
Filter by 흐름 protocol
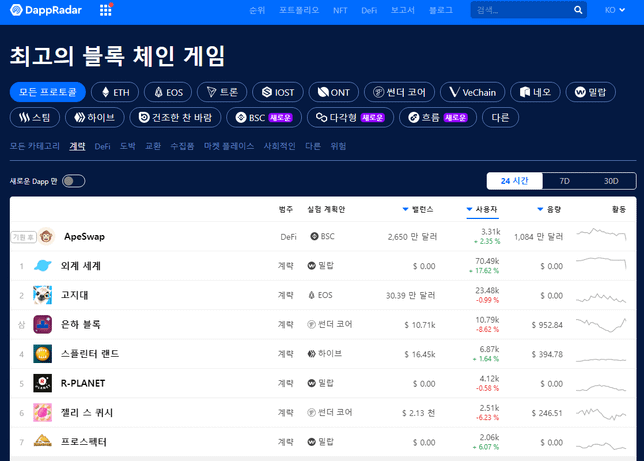[438, 118]
